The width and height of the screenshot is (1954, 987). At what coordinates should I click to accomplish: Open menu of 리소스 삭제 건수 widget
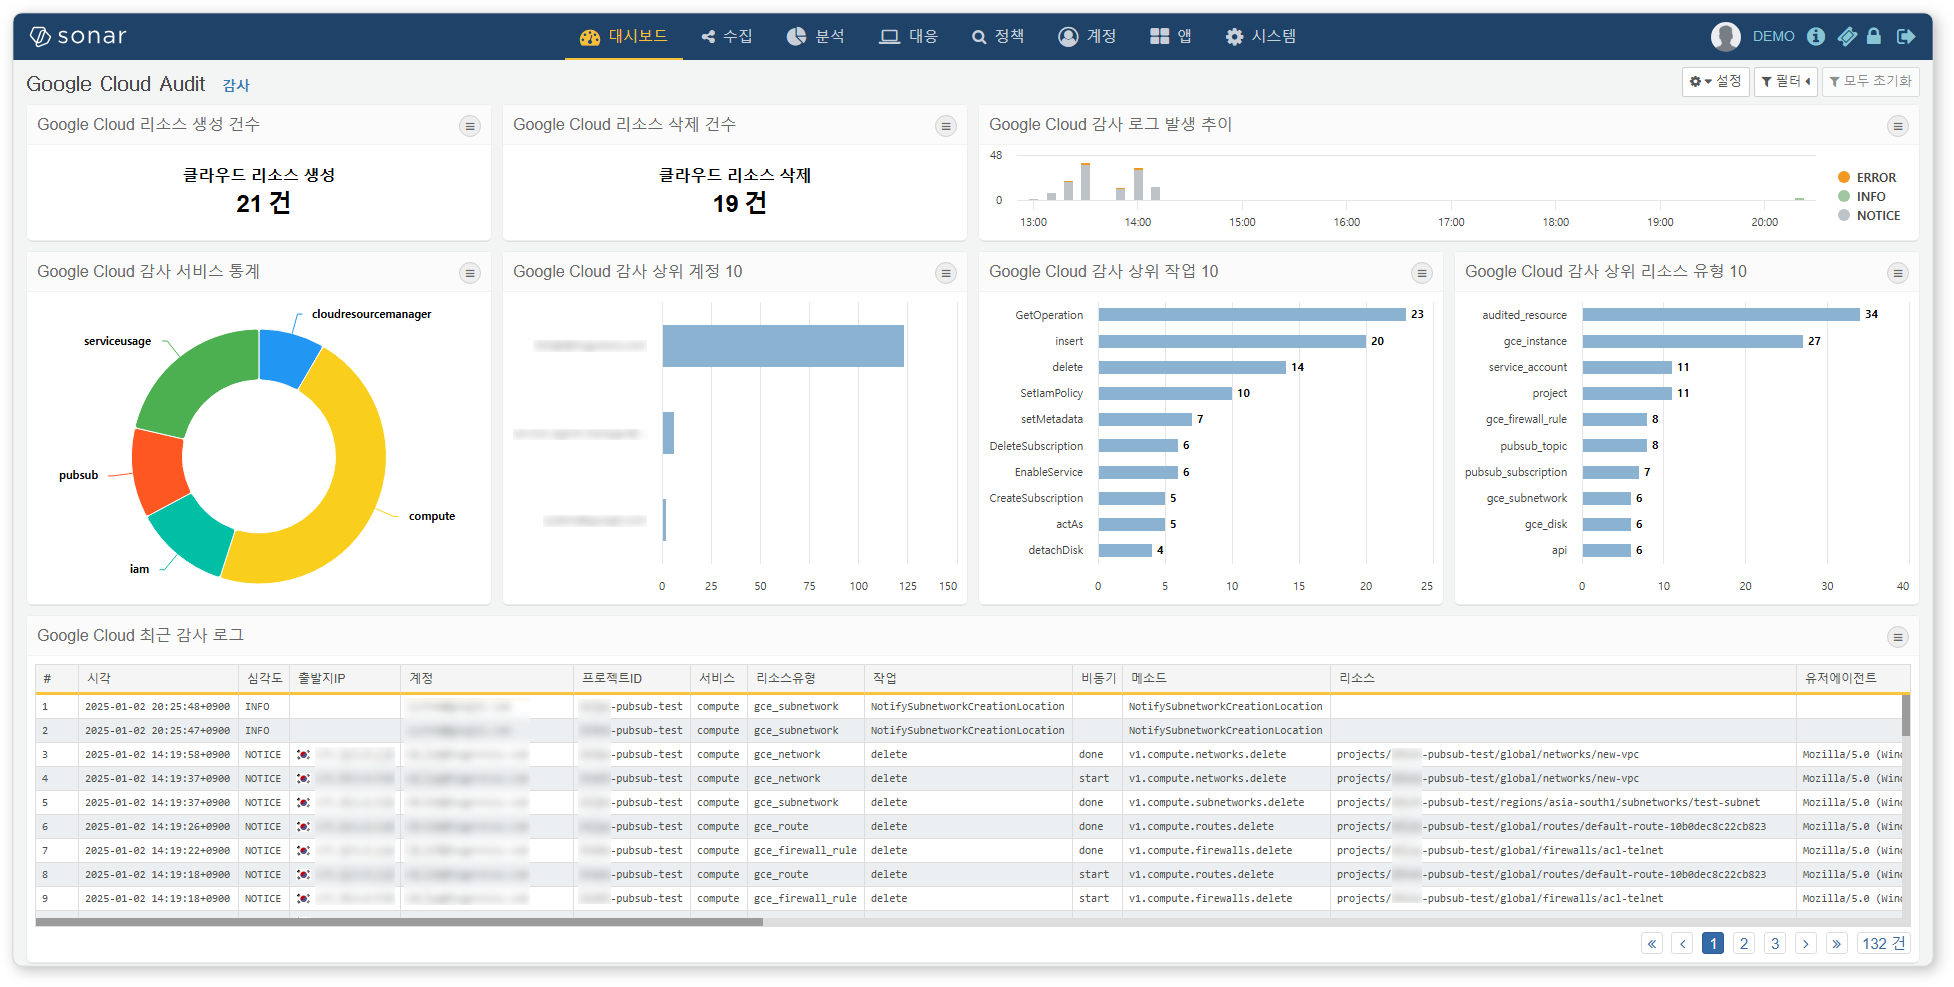point(945,126)
